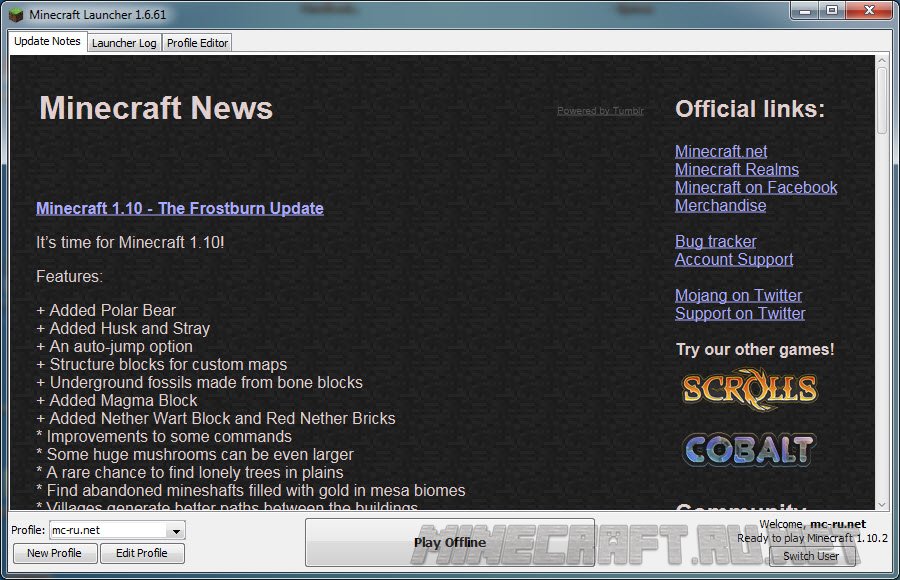Switch to the Launcher Log tab
This screenshot has width=900, height=580.
point(124,43)
